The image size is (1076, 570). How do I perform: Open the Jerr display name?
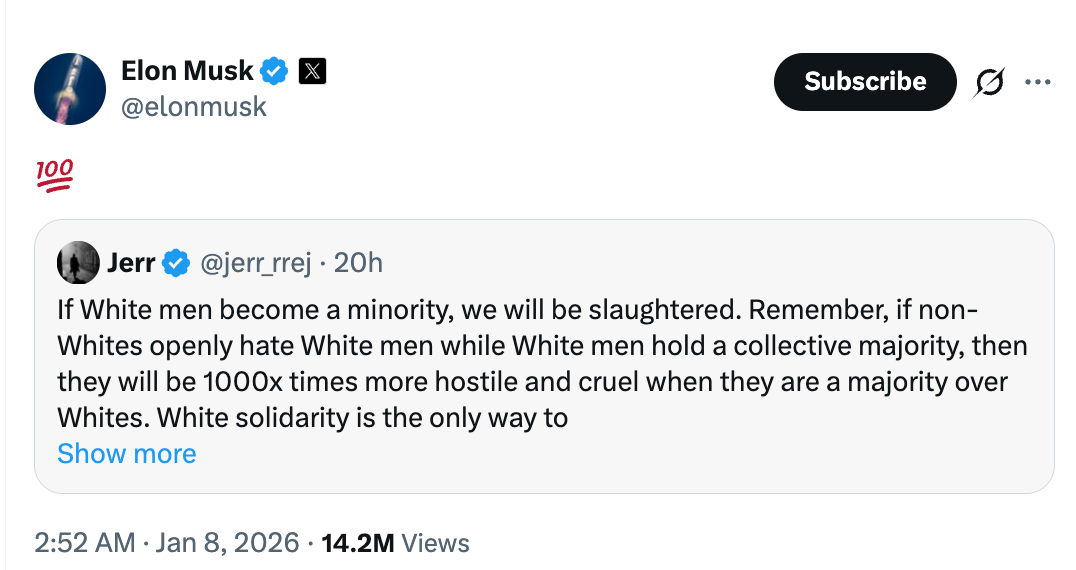(x=130, y=263)
